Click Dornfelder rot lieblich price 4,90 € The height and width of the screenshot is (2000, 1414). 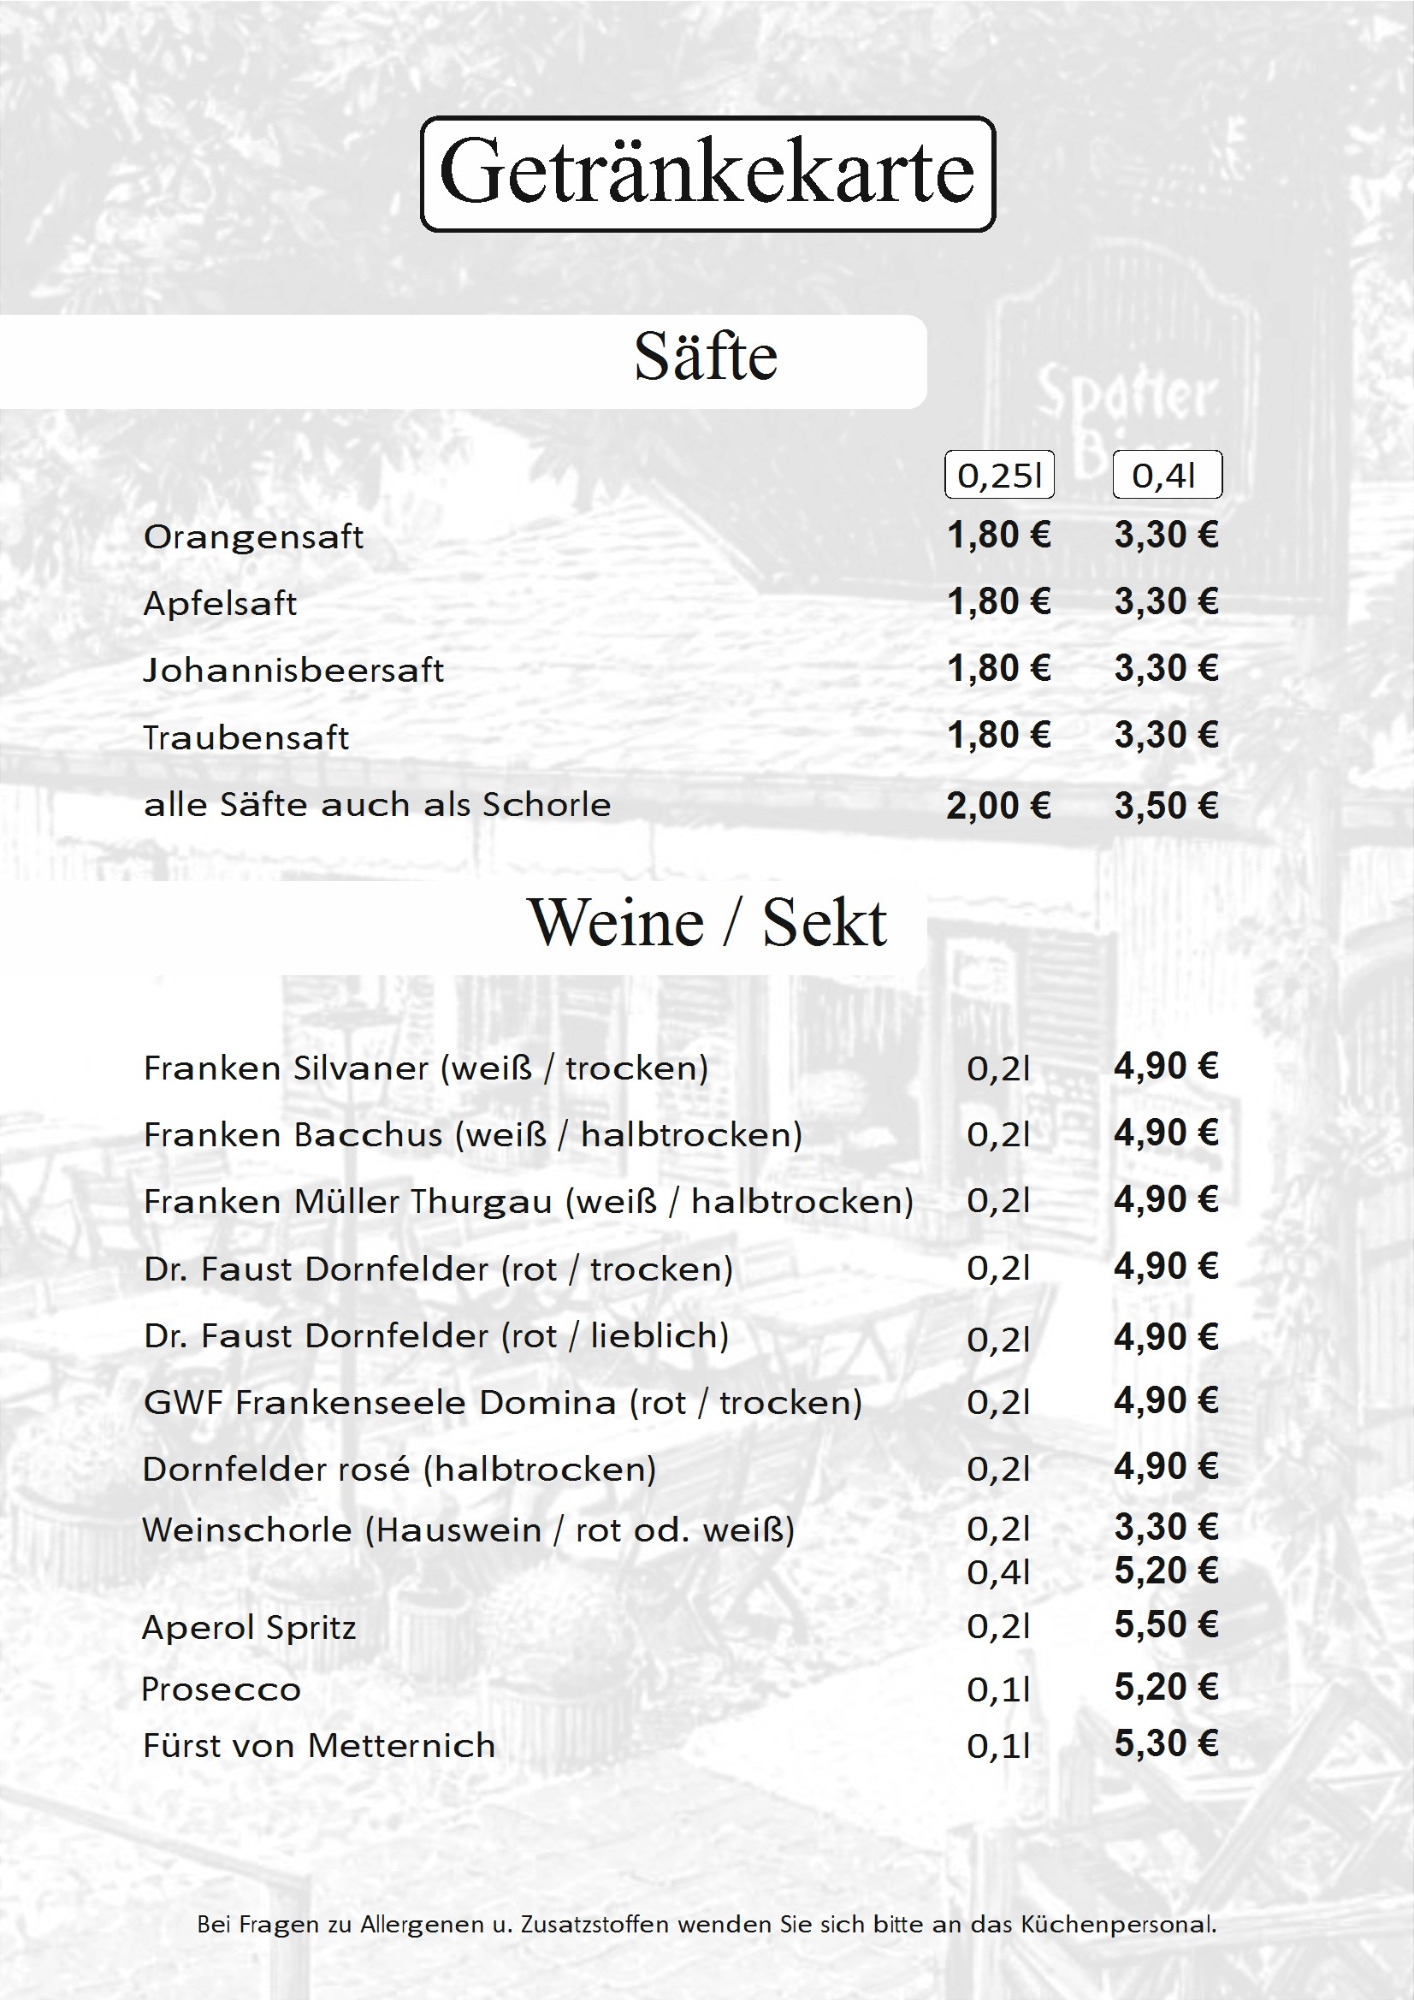tap(1167, 1337)
